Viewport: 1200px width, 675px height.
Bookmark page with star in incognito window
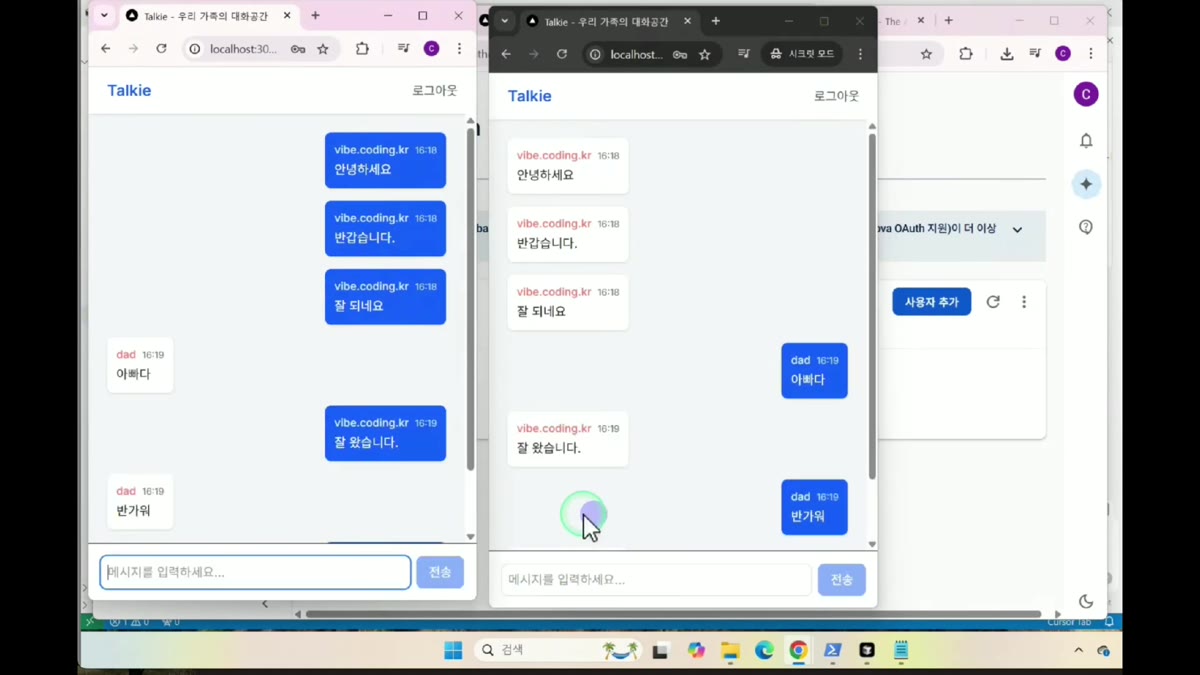[705, 54]
